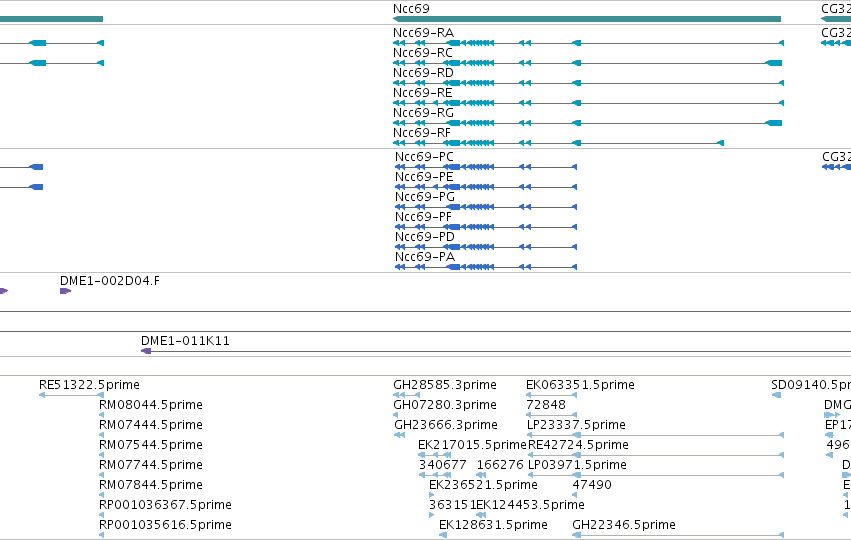This screenshot has width=851, height=540.
Task: Select the RM08044.5prime EST label
Action: [150, 405]
